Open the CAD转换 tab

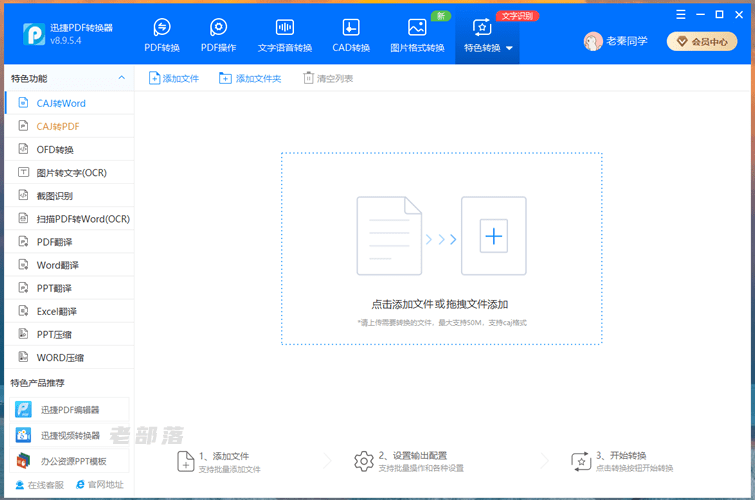coord(351,35)
